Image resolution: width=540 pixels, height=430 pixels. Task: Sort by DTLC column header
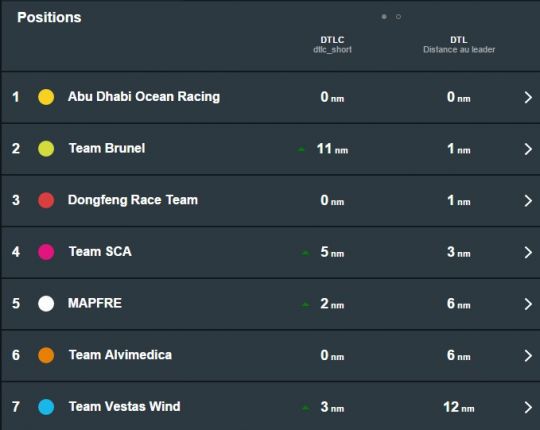332,44
